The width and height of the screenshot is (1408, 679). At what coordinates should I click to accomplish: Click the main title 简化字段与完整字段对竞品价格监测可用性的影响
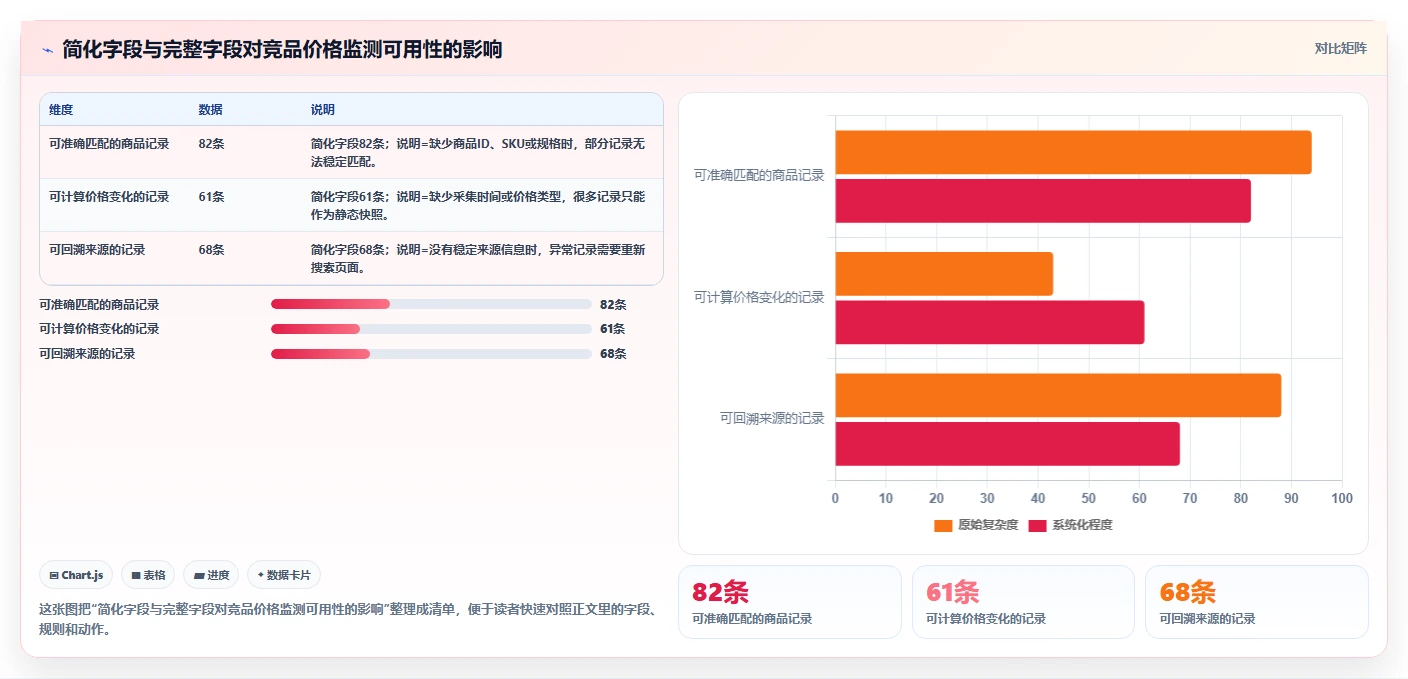pyautogui.click(x=282, y=50)
